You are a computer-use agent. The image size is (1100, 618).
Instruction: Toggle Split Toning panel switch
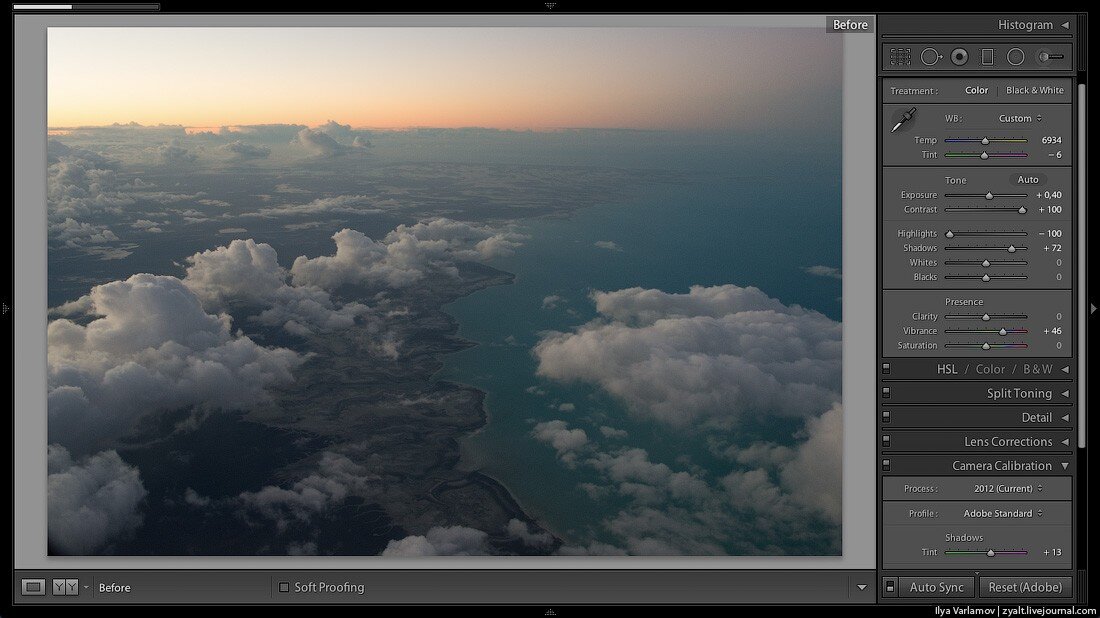[x=886, y=393]
